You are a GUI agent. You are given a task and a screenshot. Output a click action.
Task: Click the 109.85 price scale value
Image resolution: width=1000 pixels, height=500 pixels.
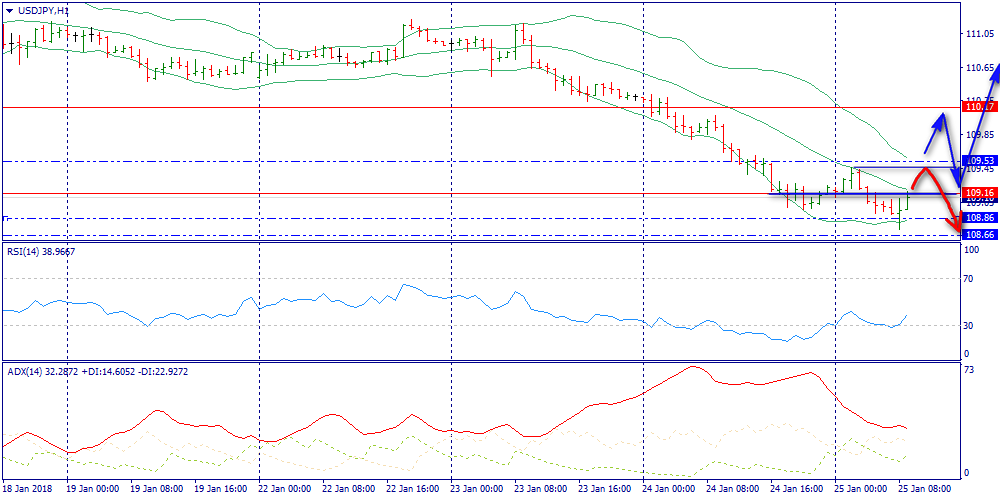coord(980,135)
